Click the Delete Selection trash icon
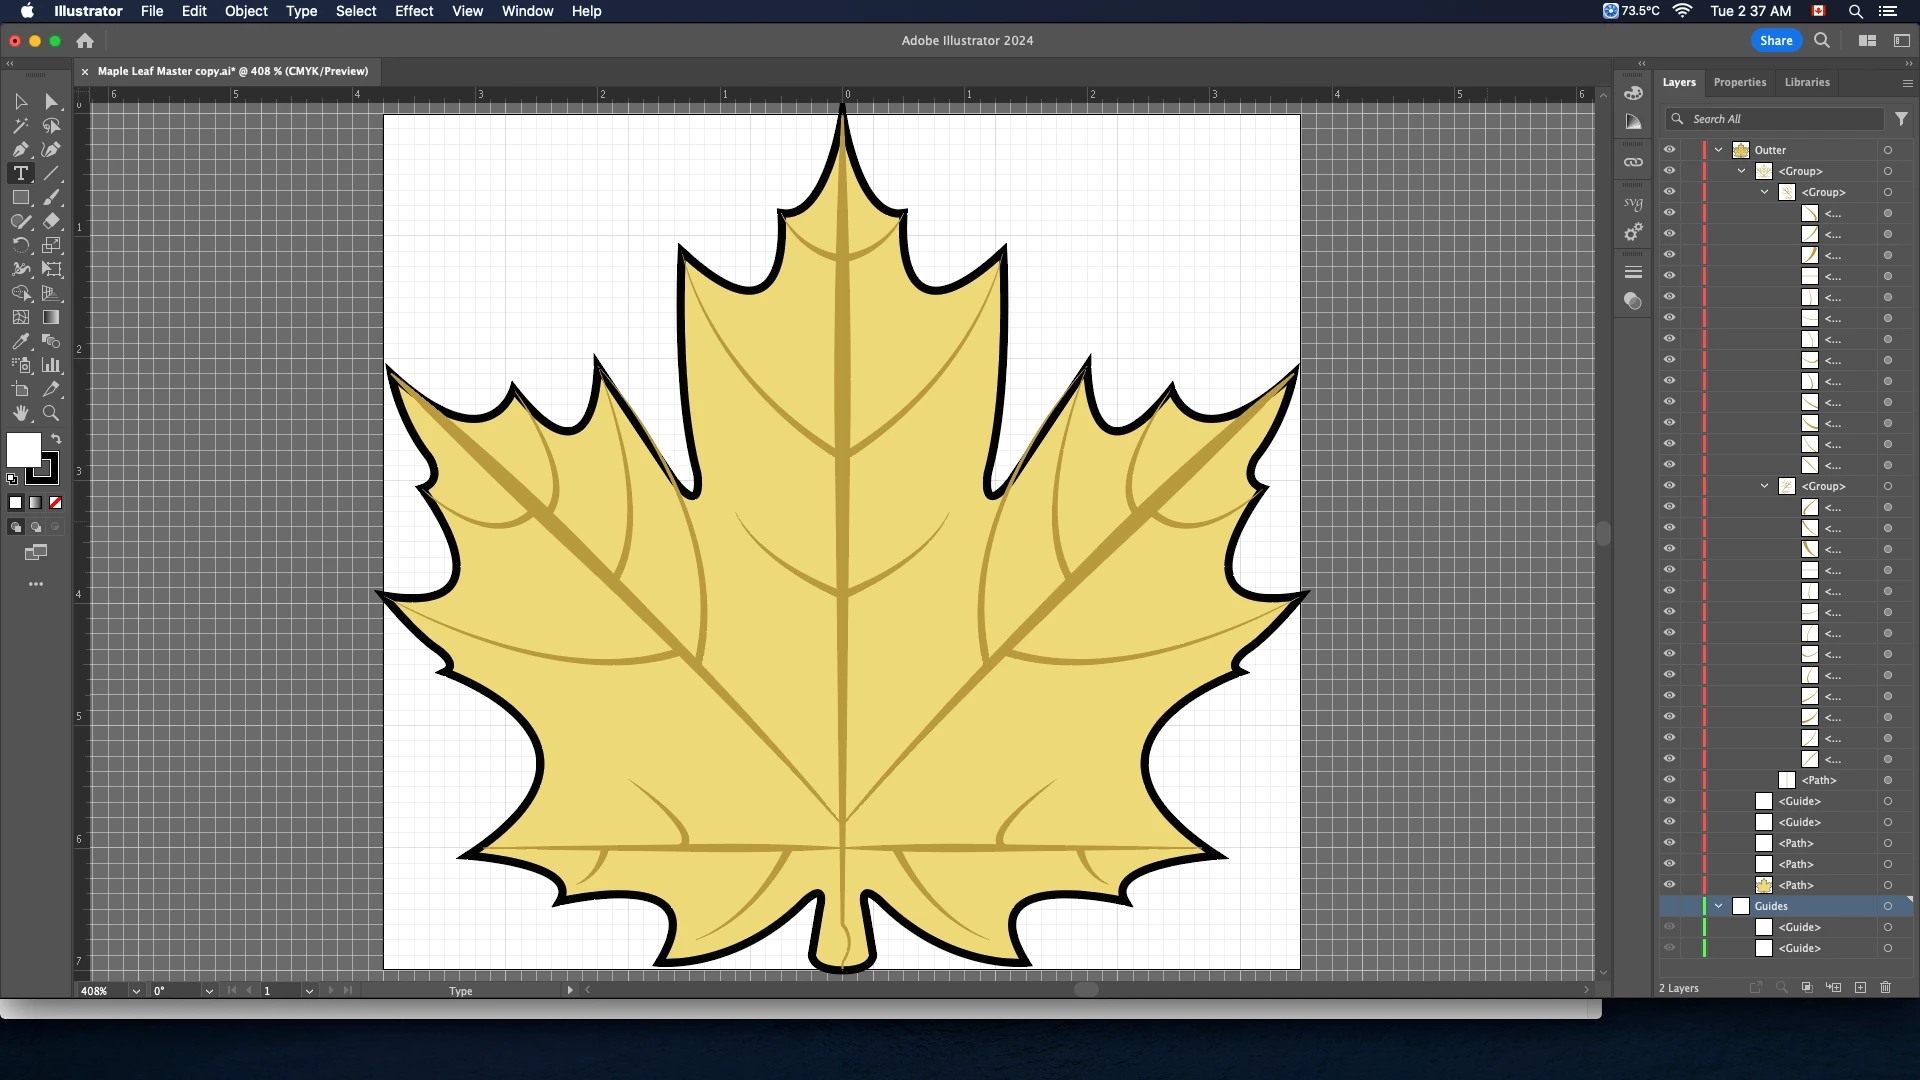Viewport: 1920px width, 1080px height. click(x=1885, y=988)
